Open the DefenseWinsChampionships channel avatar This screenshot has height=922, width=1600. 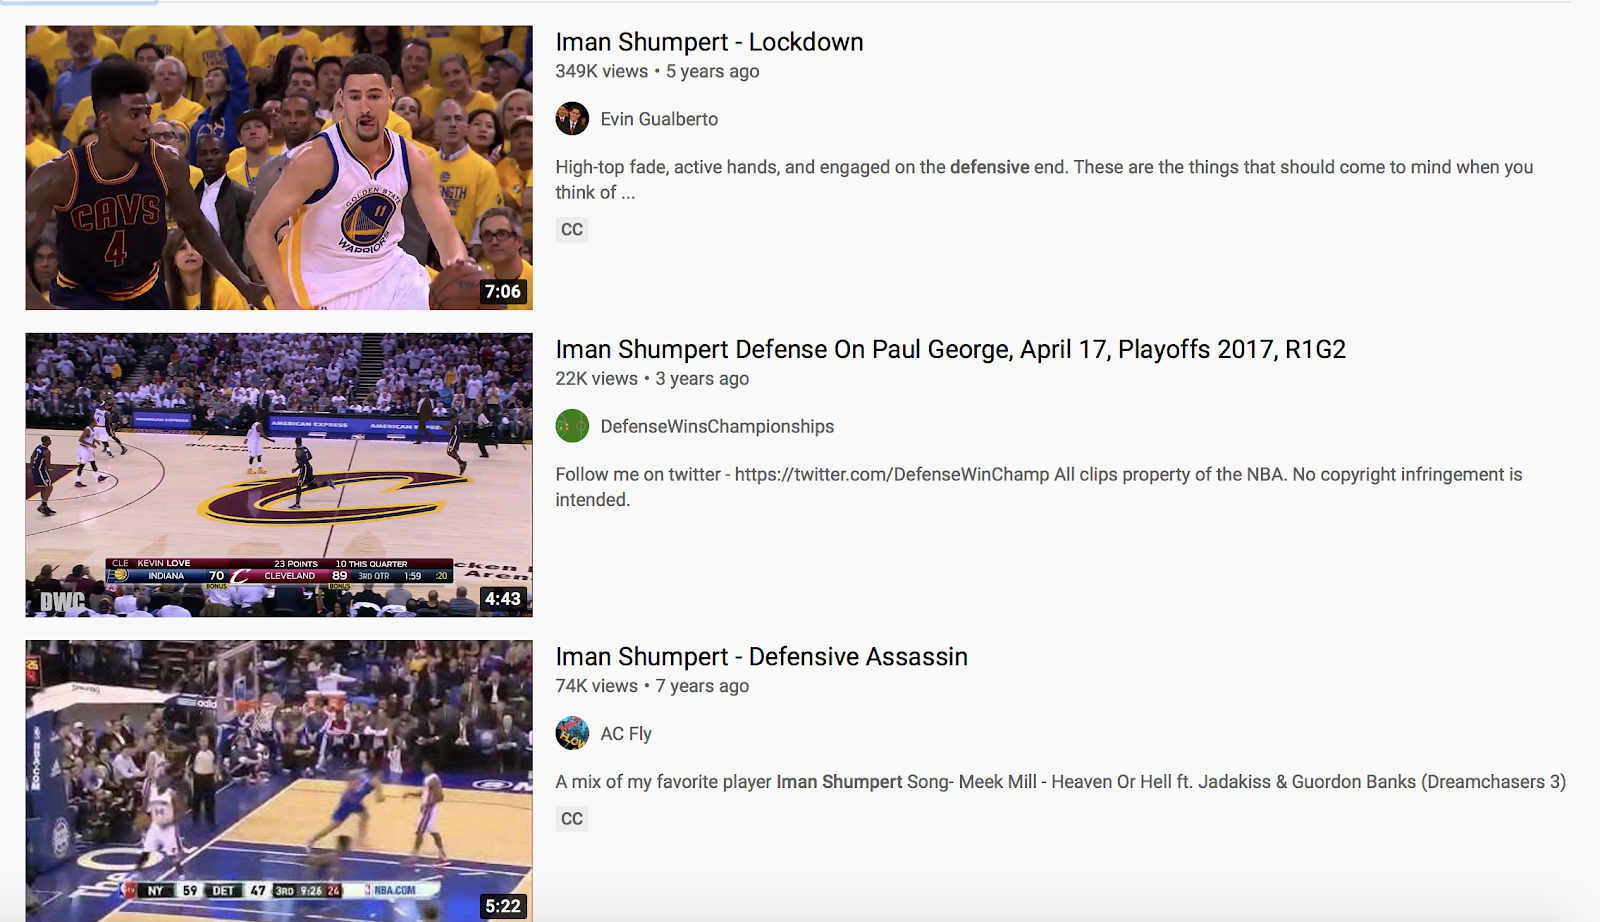pyautogui.click(x=572, y=426)
